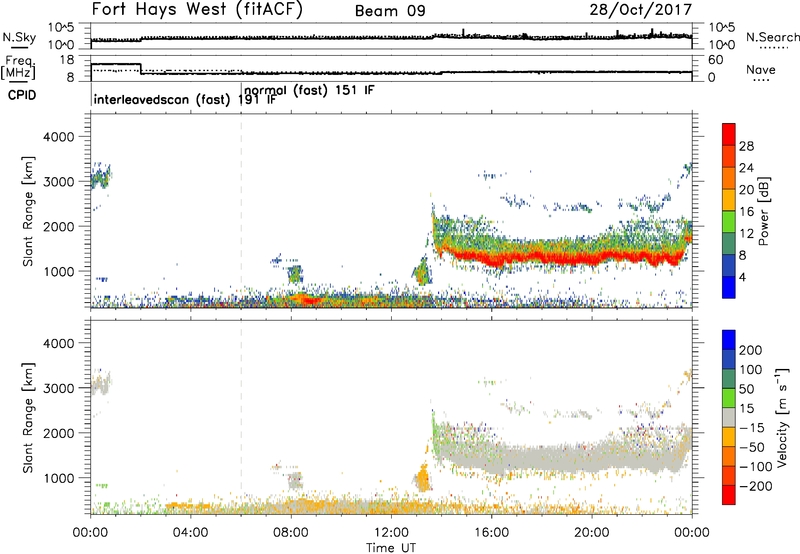
Task: Click the red bottom of Velocity color bar
Action: tap(729, 495)
